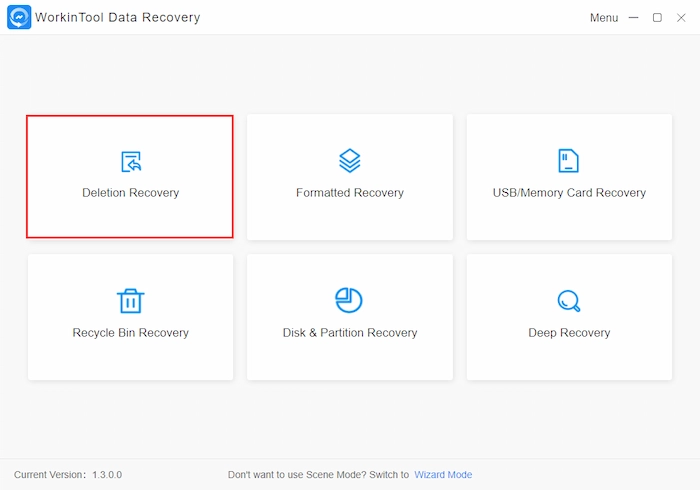700x490 pixels.
Task: Open Recycle Bin Recovery label
Action: tap(130, 333)
